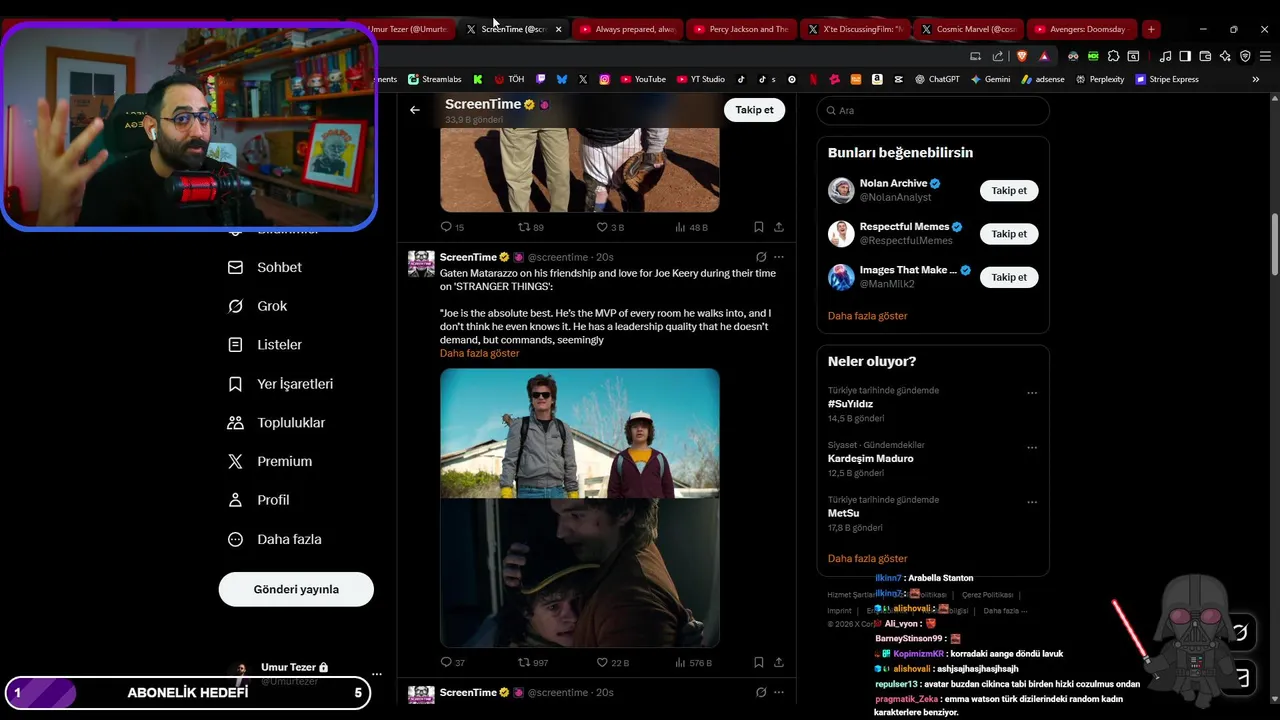
Task: Click Grok explain icon on Gaten Matarazzo post
Action: click(761, 257)
